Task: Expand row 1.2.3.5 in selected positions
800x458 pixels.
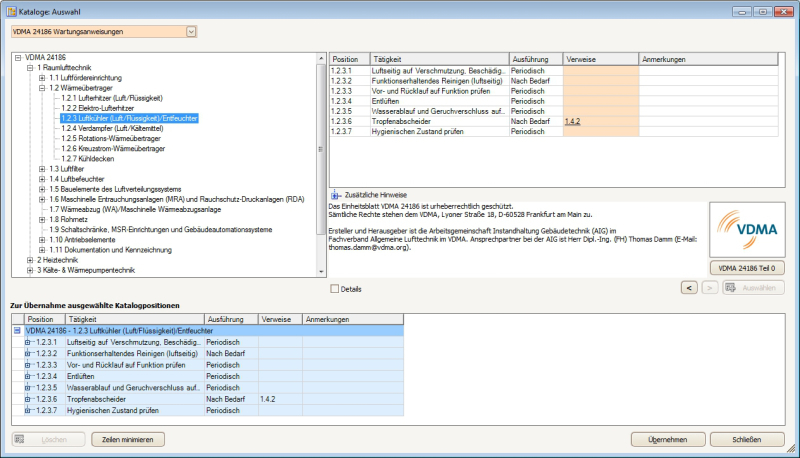Action: pos(28,388)
